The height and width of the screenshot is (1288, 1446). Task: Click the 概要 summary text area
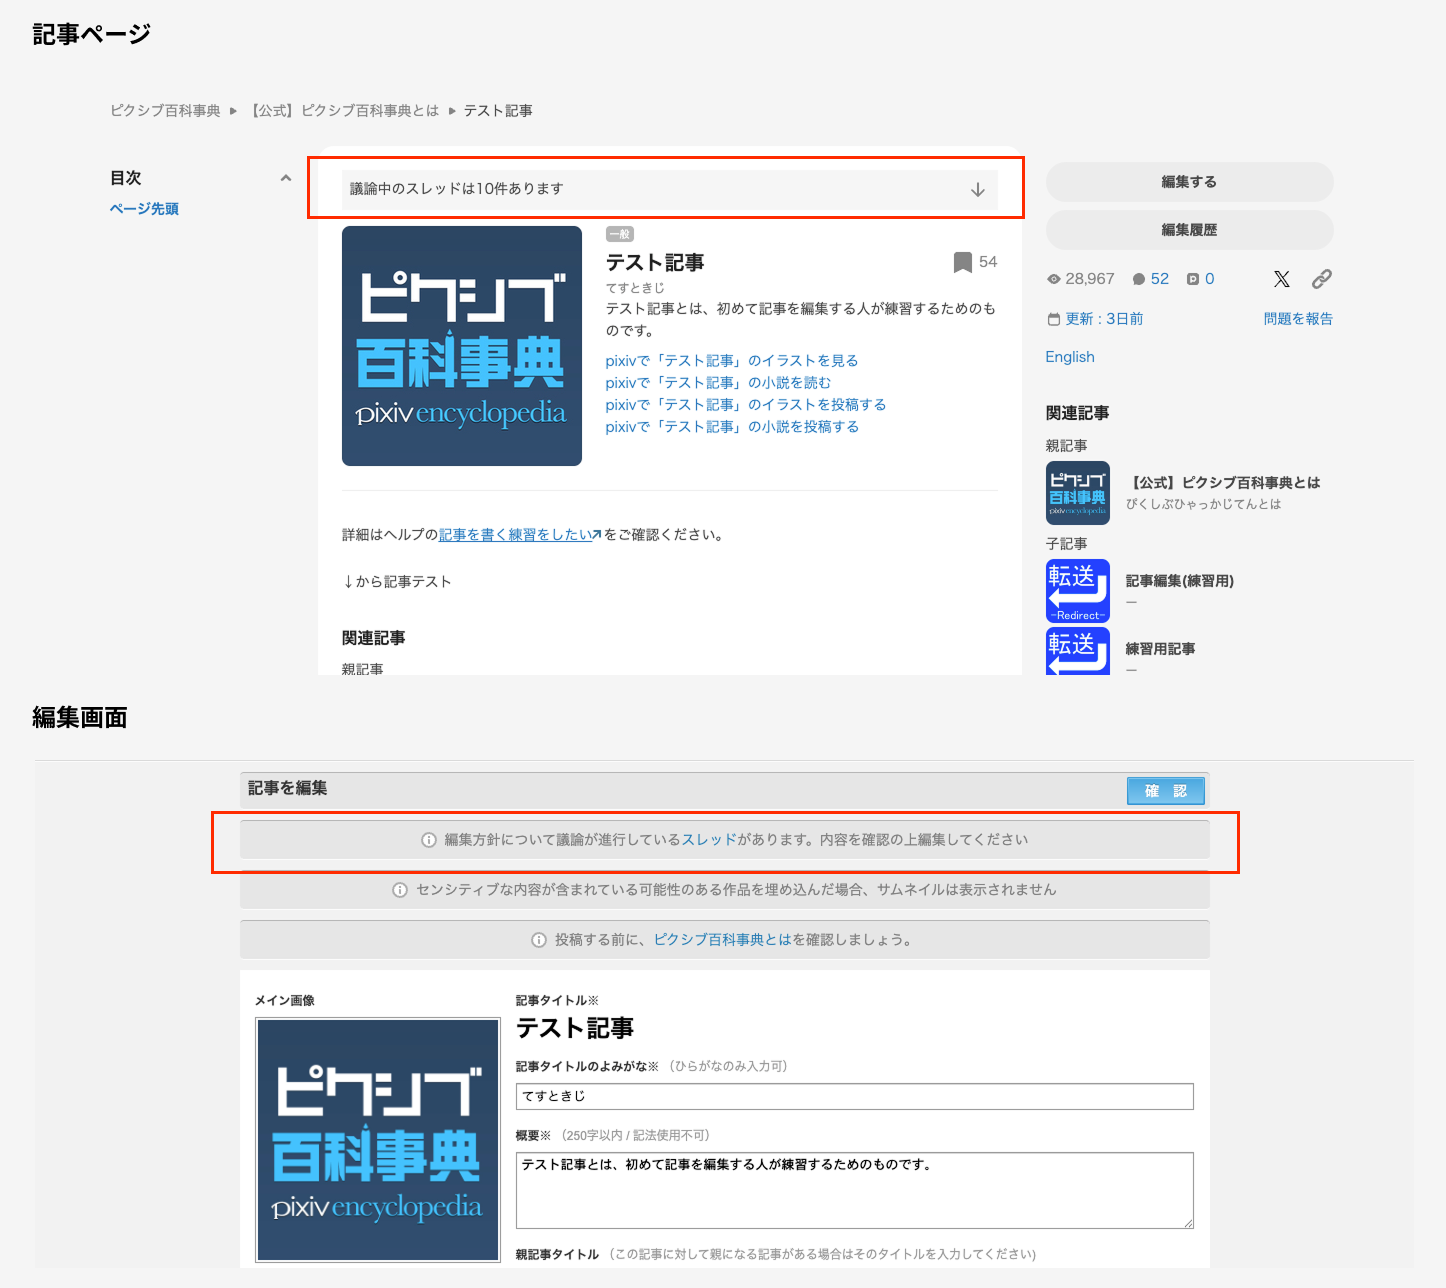click(855, 1191)
